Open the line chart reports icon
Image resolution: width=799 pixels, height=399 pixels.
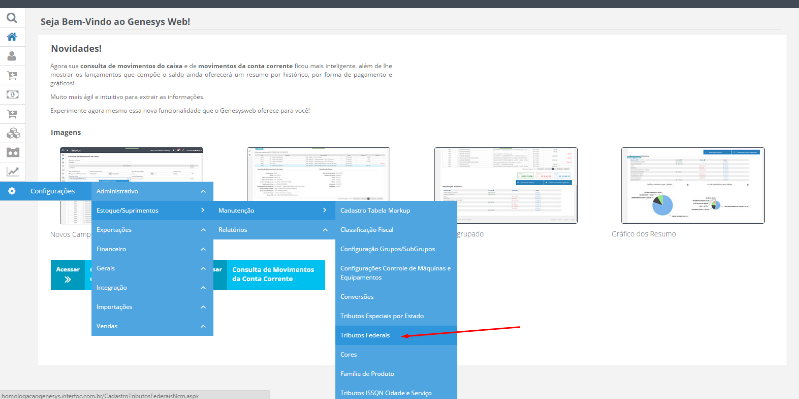12,172
